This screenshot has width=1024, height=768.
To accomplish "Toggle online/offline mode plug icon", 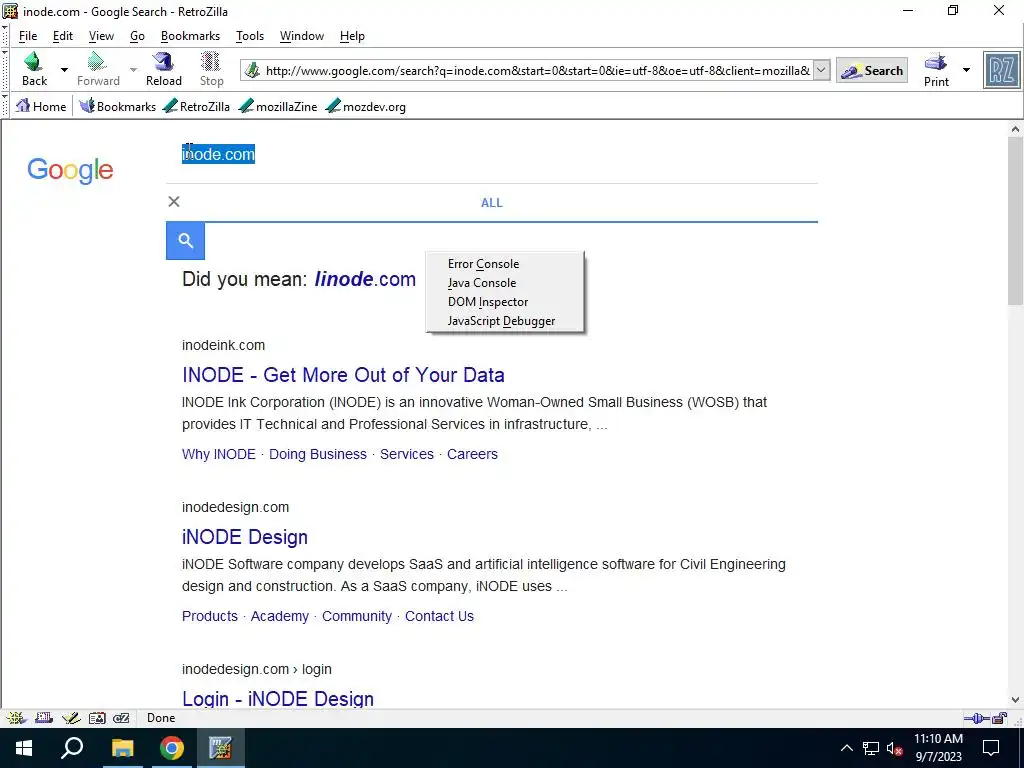I will click(x=977, y=718).
